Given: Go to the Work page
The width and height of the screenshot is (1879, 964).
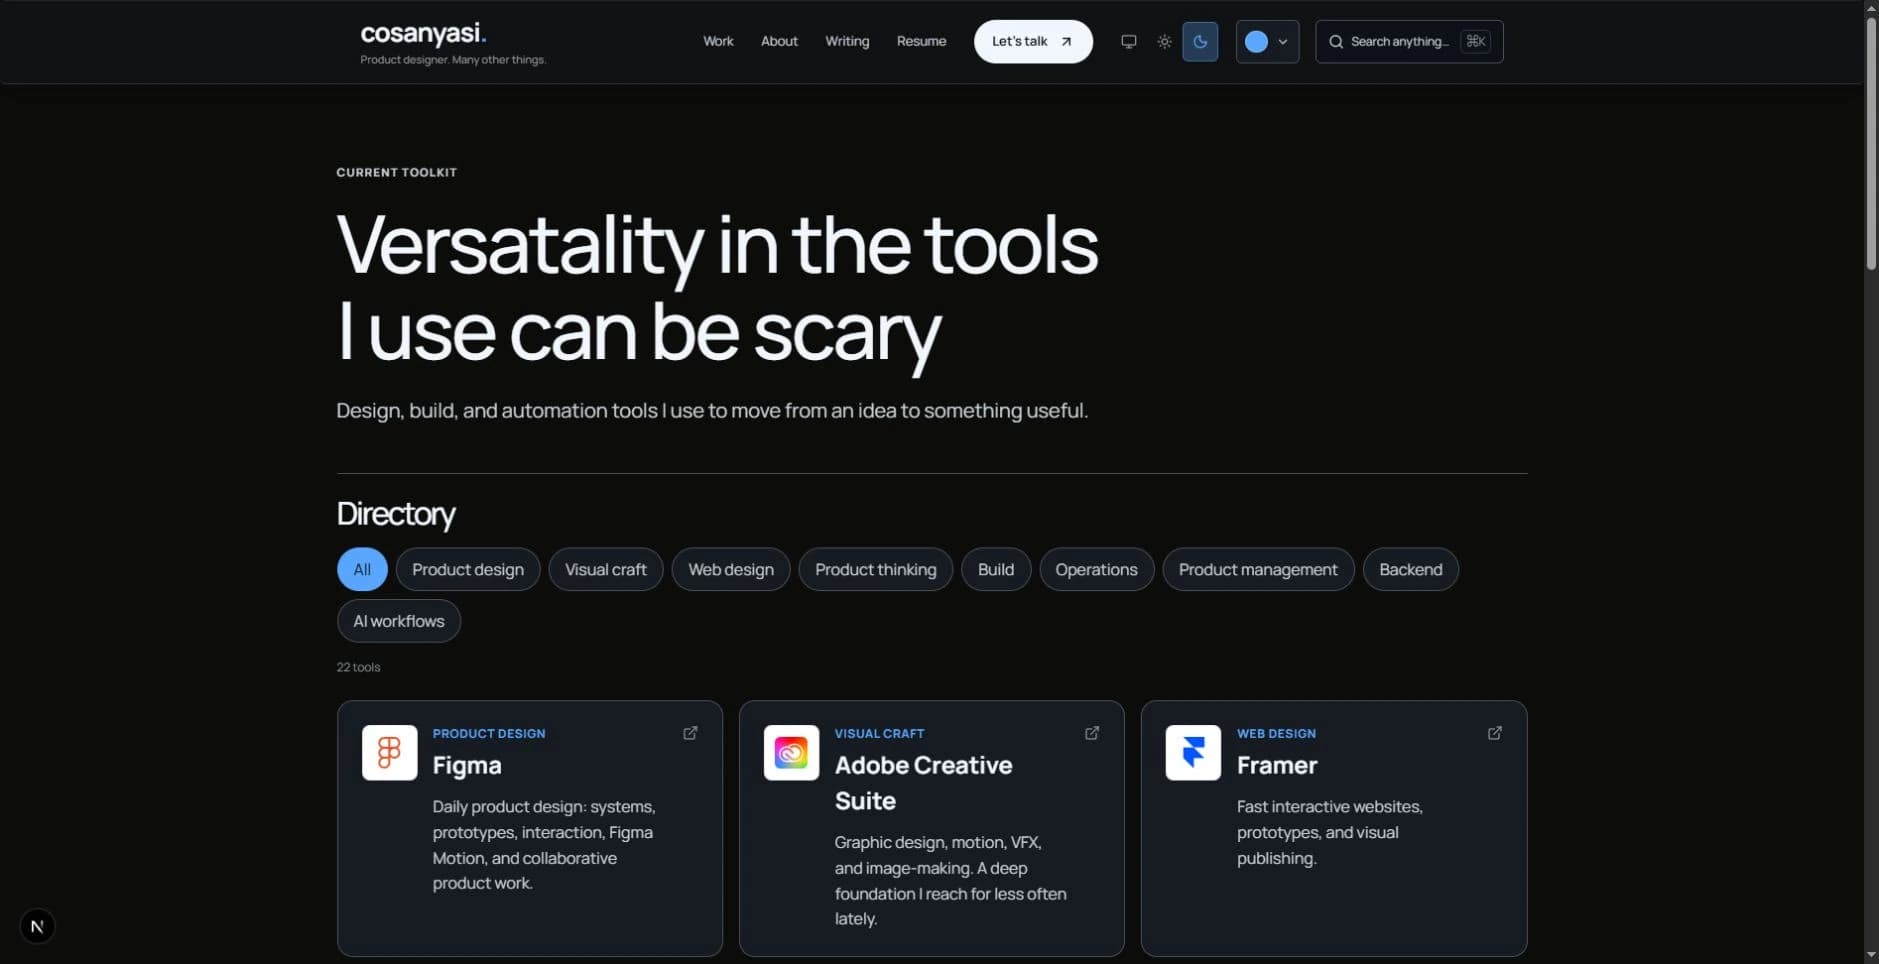Looking at the screenshot, I should [718, 41].
